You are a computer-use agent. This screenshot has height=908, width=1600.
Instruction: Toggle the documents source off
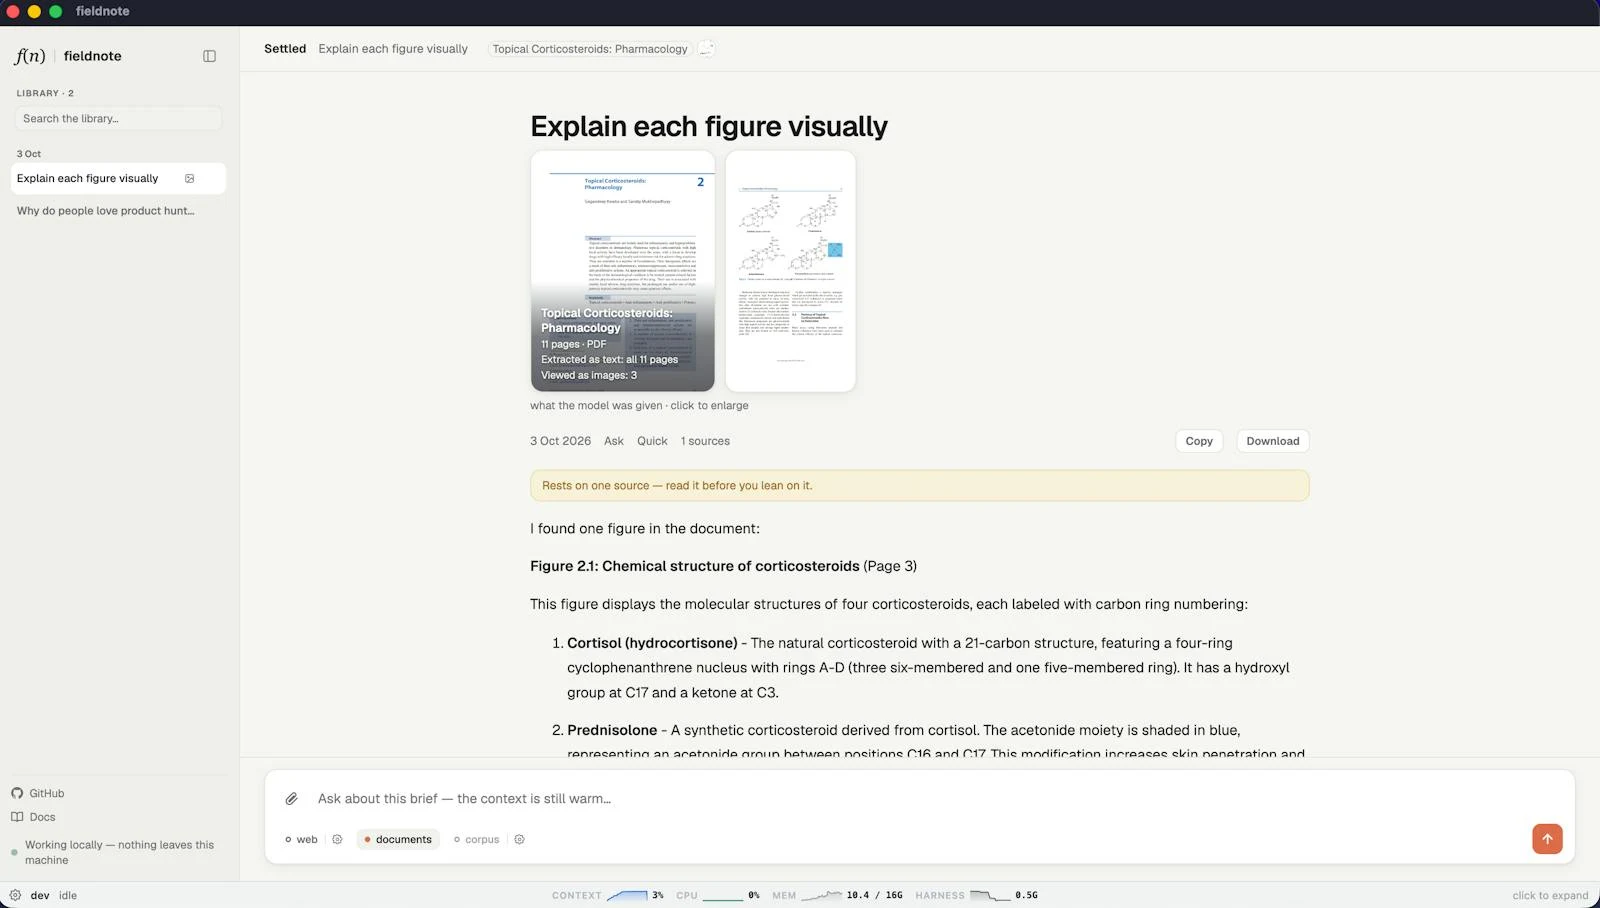coord(398,840)
